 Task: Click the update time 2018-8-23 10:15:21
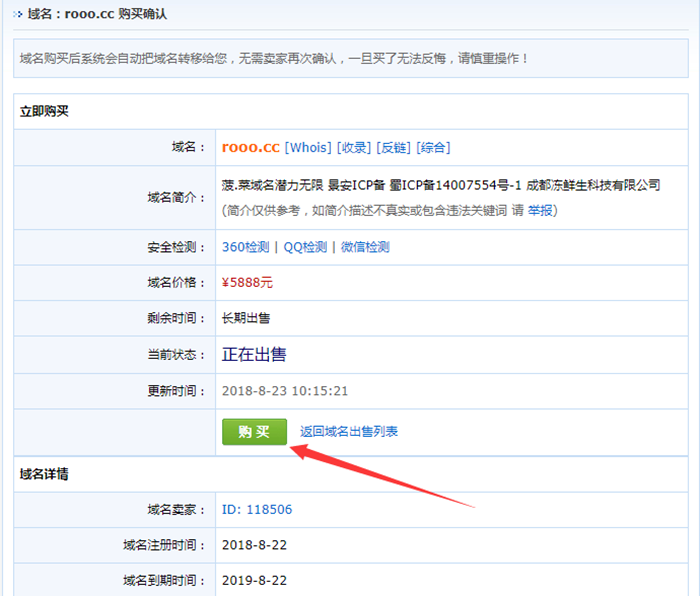[285, 390]
